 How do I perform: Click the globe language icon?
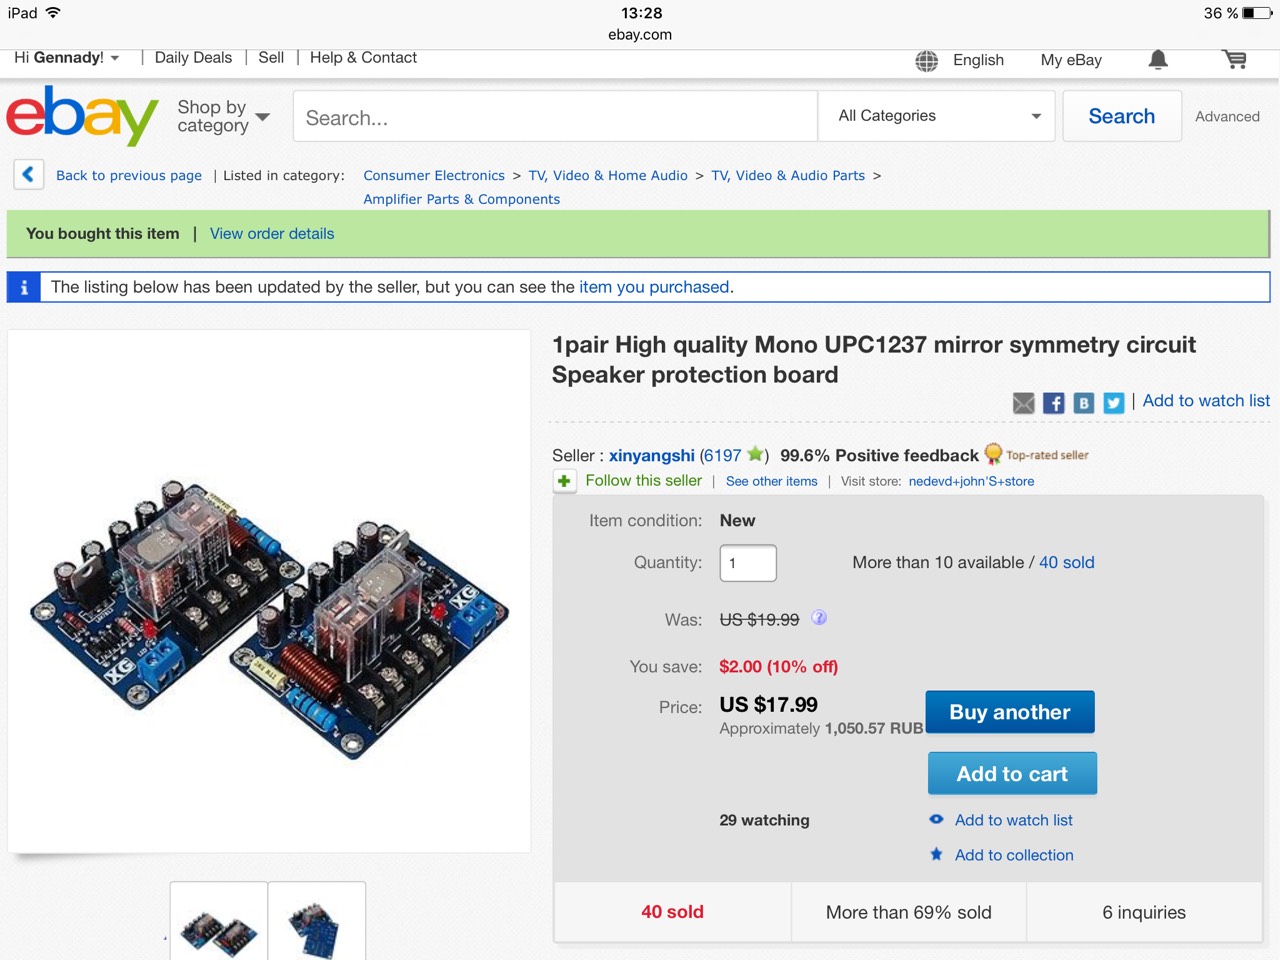click(x=927, y=61)
